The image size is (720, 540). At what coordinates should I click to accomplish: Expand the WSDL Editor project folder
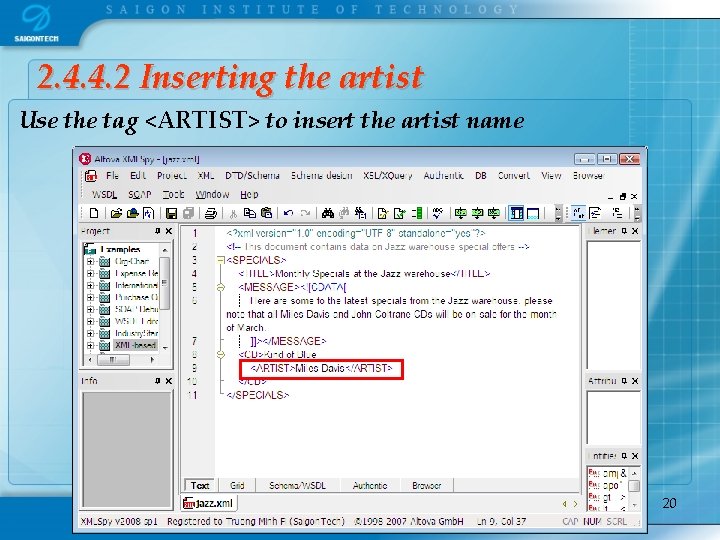pyautogui.click(x=90, y=321)
